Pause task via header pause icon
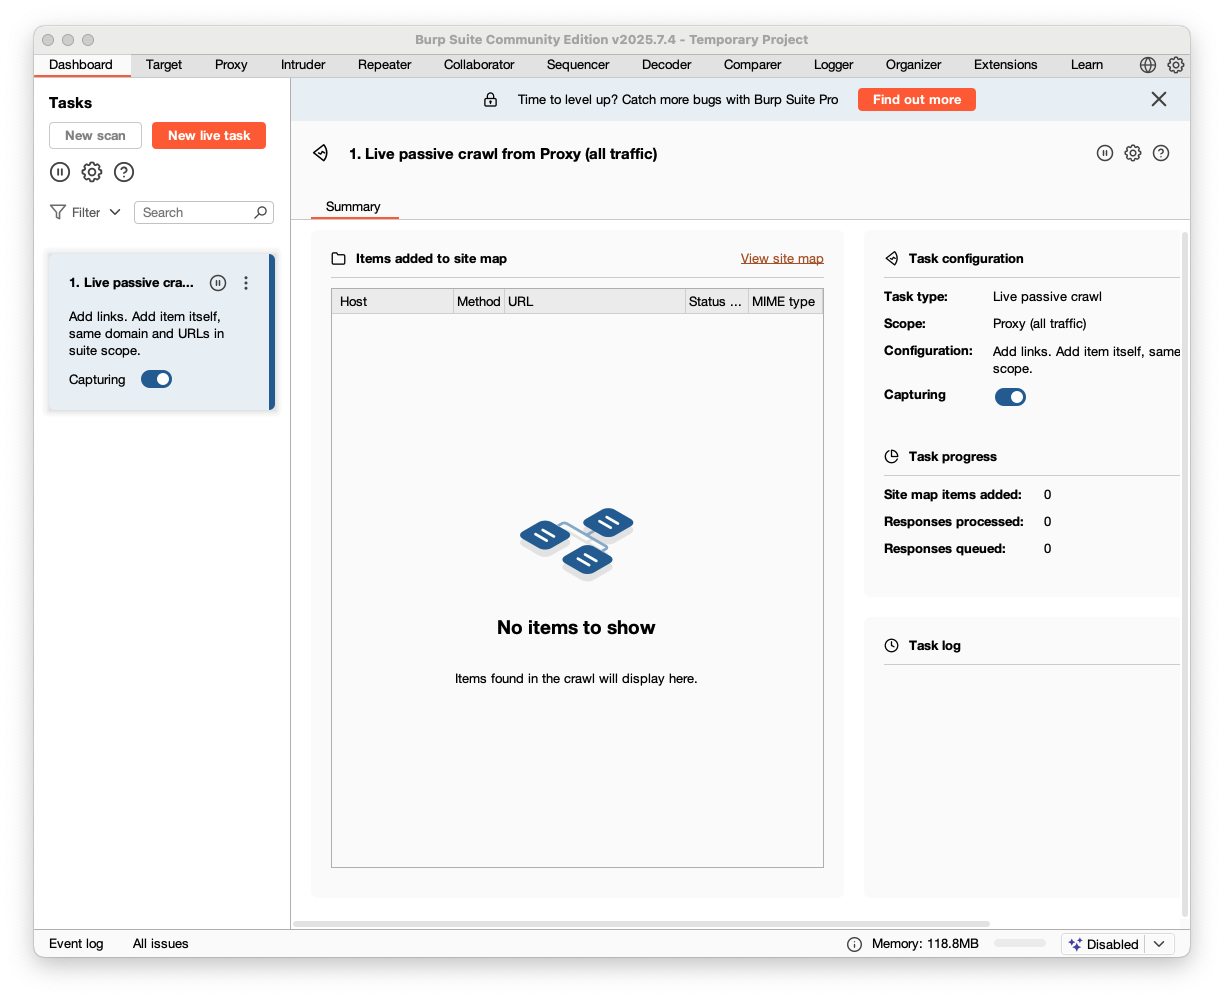Image resolution: width=1224 pixels, height=999 pixels. 1105,153
